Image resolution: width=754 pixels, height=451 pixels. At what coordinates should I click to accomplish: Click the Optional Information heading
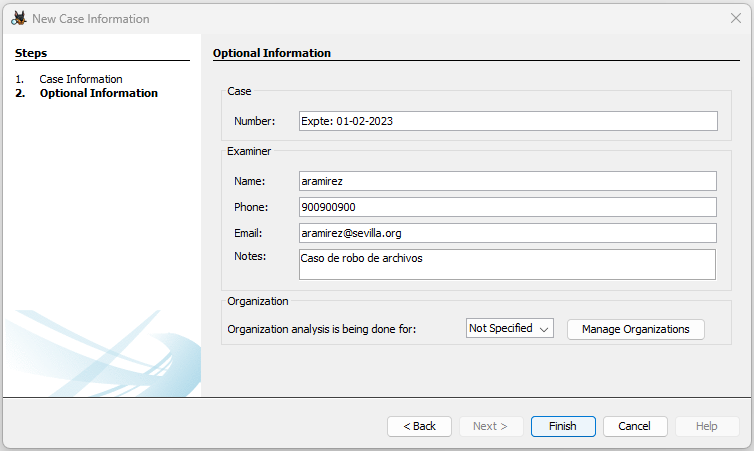[x=272, y=53]
